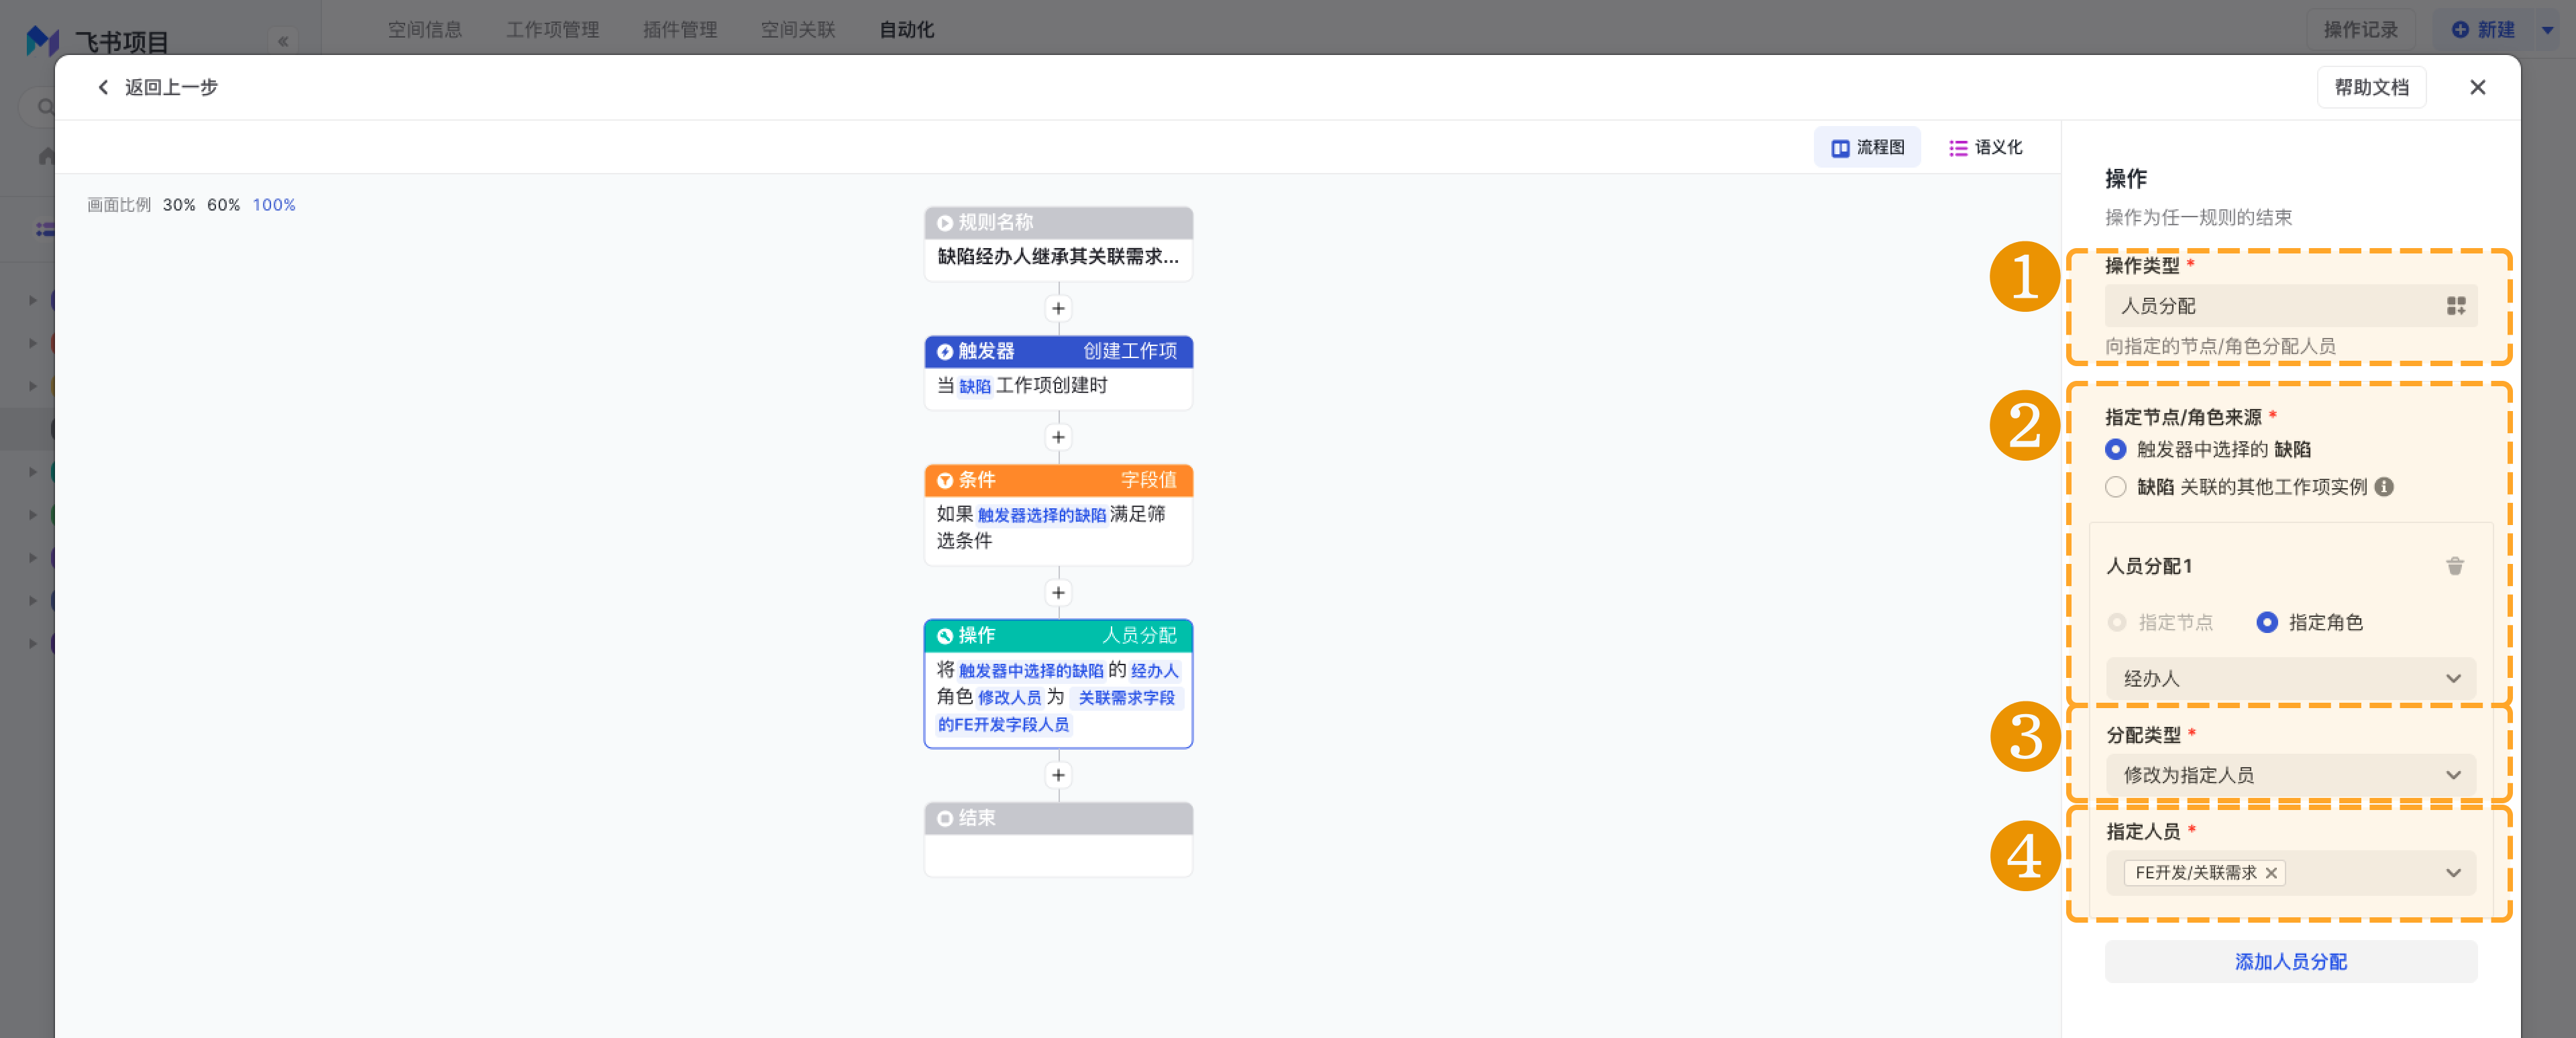This screenshot has height=1038, width=2576.
Task: Click the back arrow icon beside 返回上一步
Action: click(x=103, y=87)
